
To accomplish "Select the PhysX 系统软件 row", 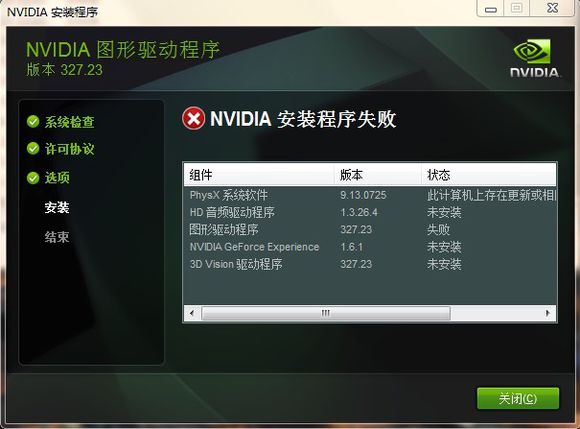I will click(370, 195).
